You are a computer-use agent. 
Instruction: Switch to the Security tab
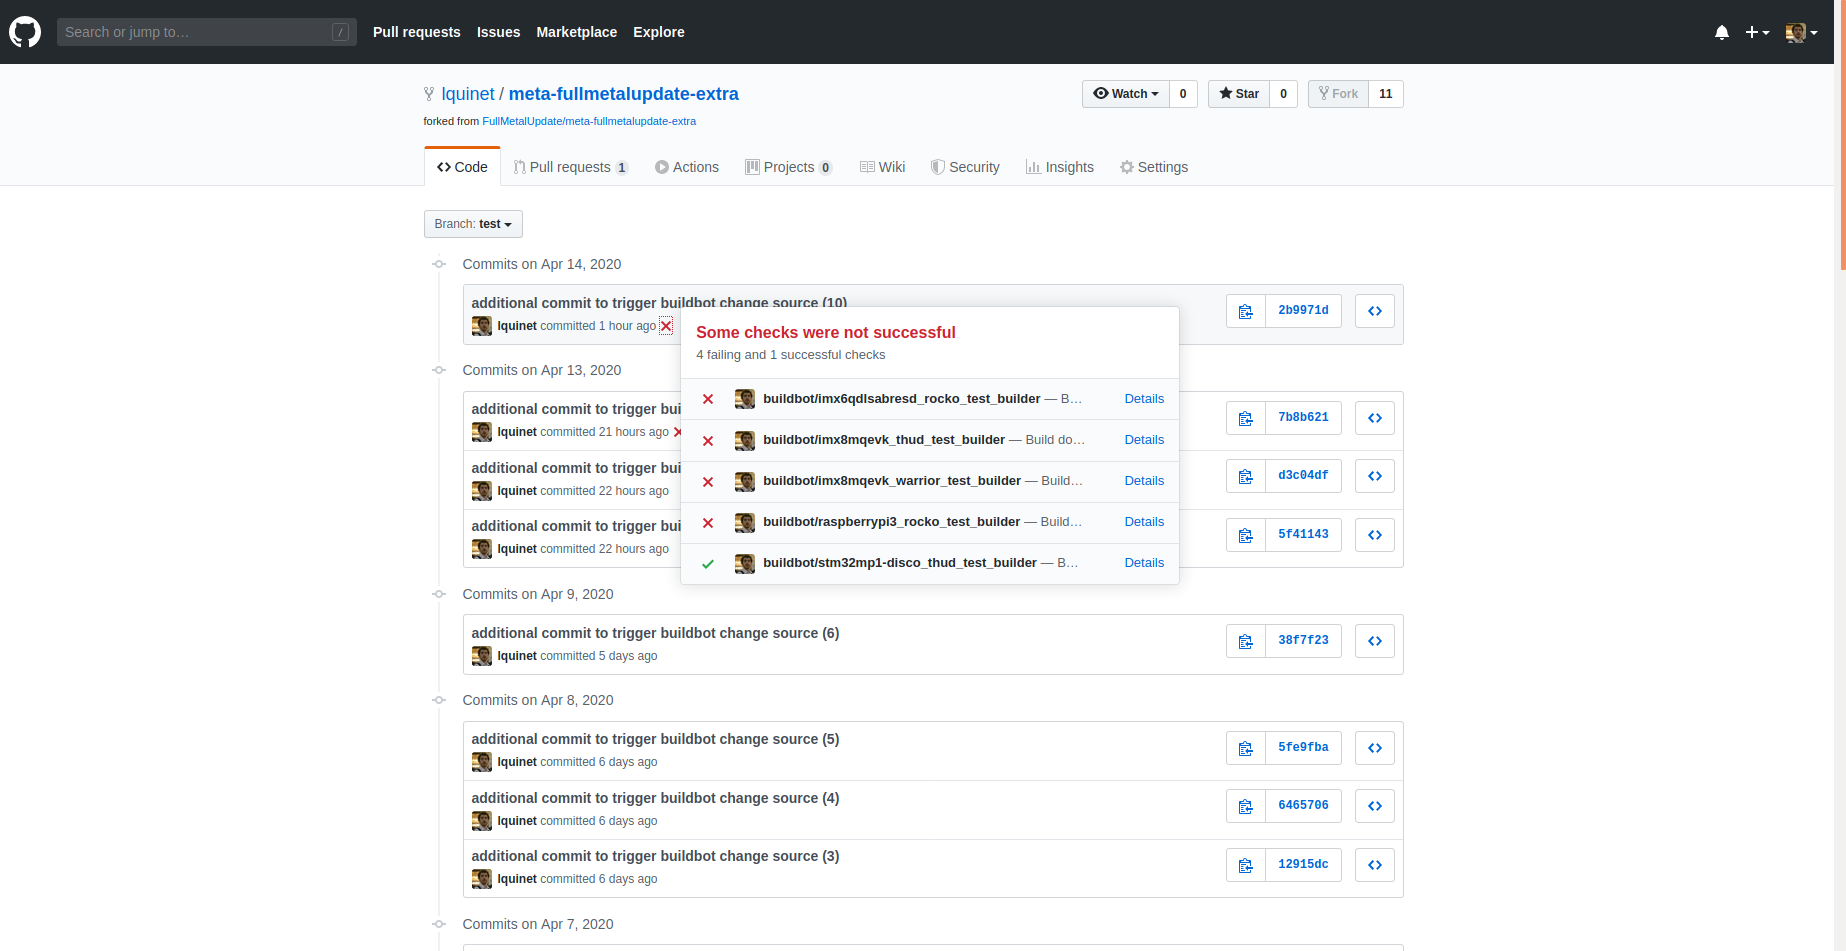965,167
